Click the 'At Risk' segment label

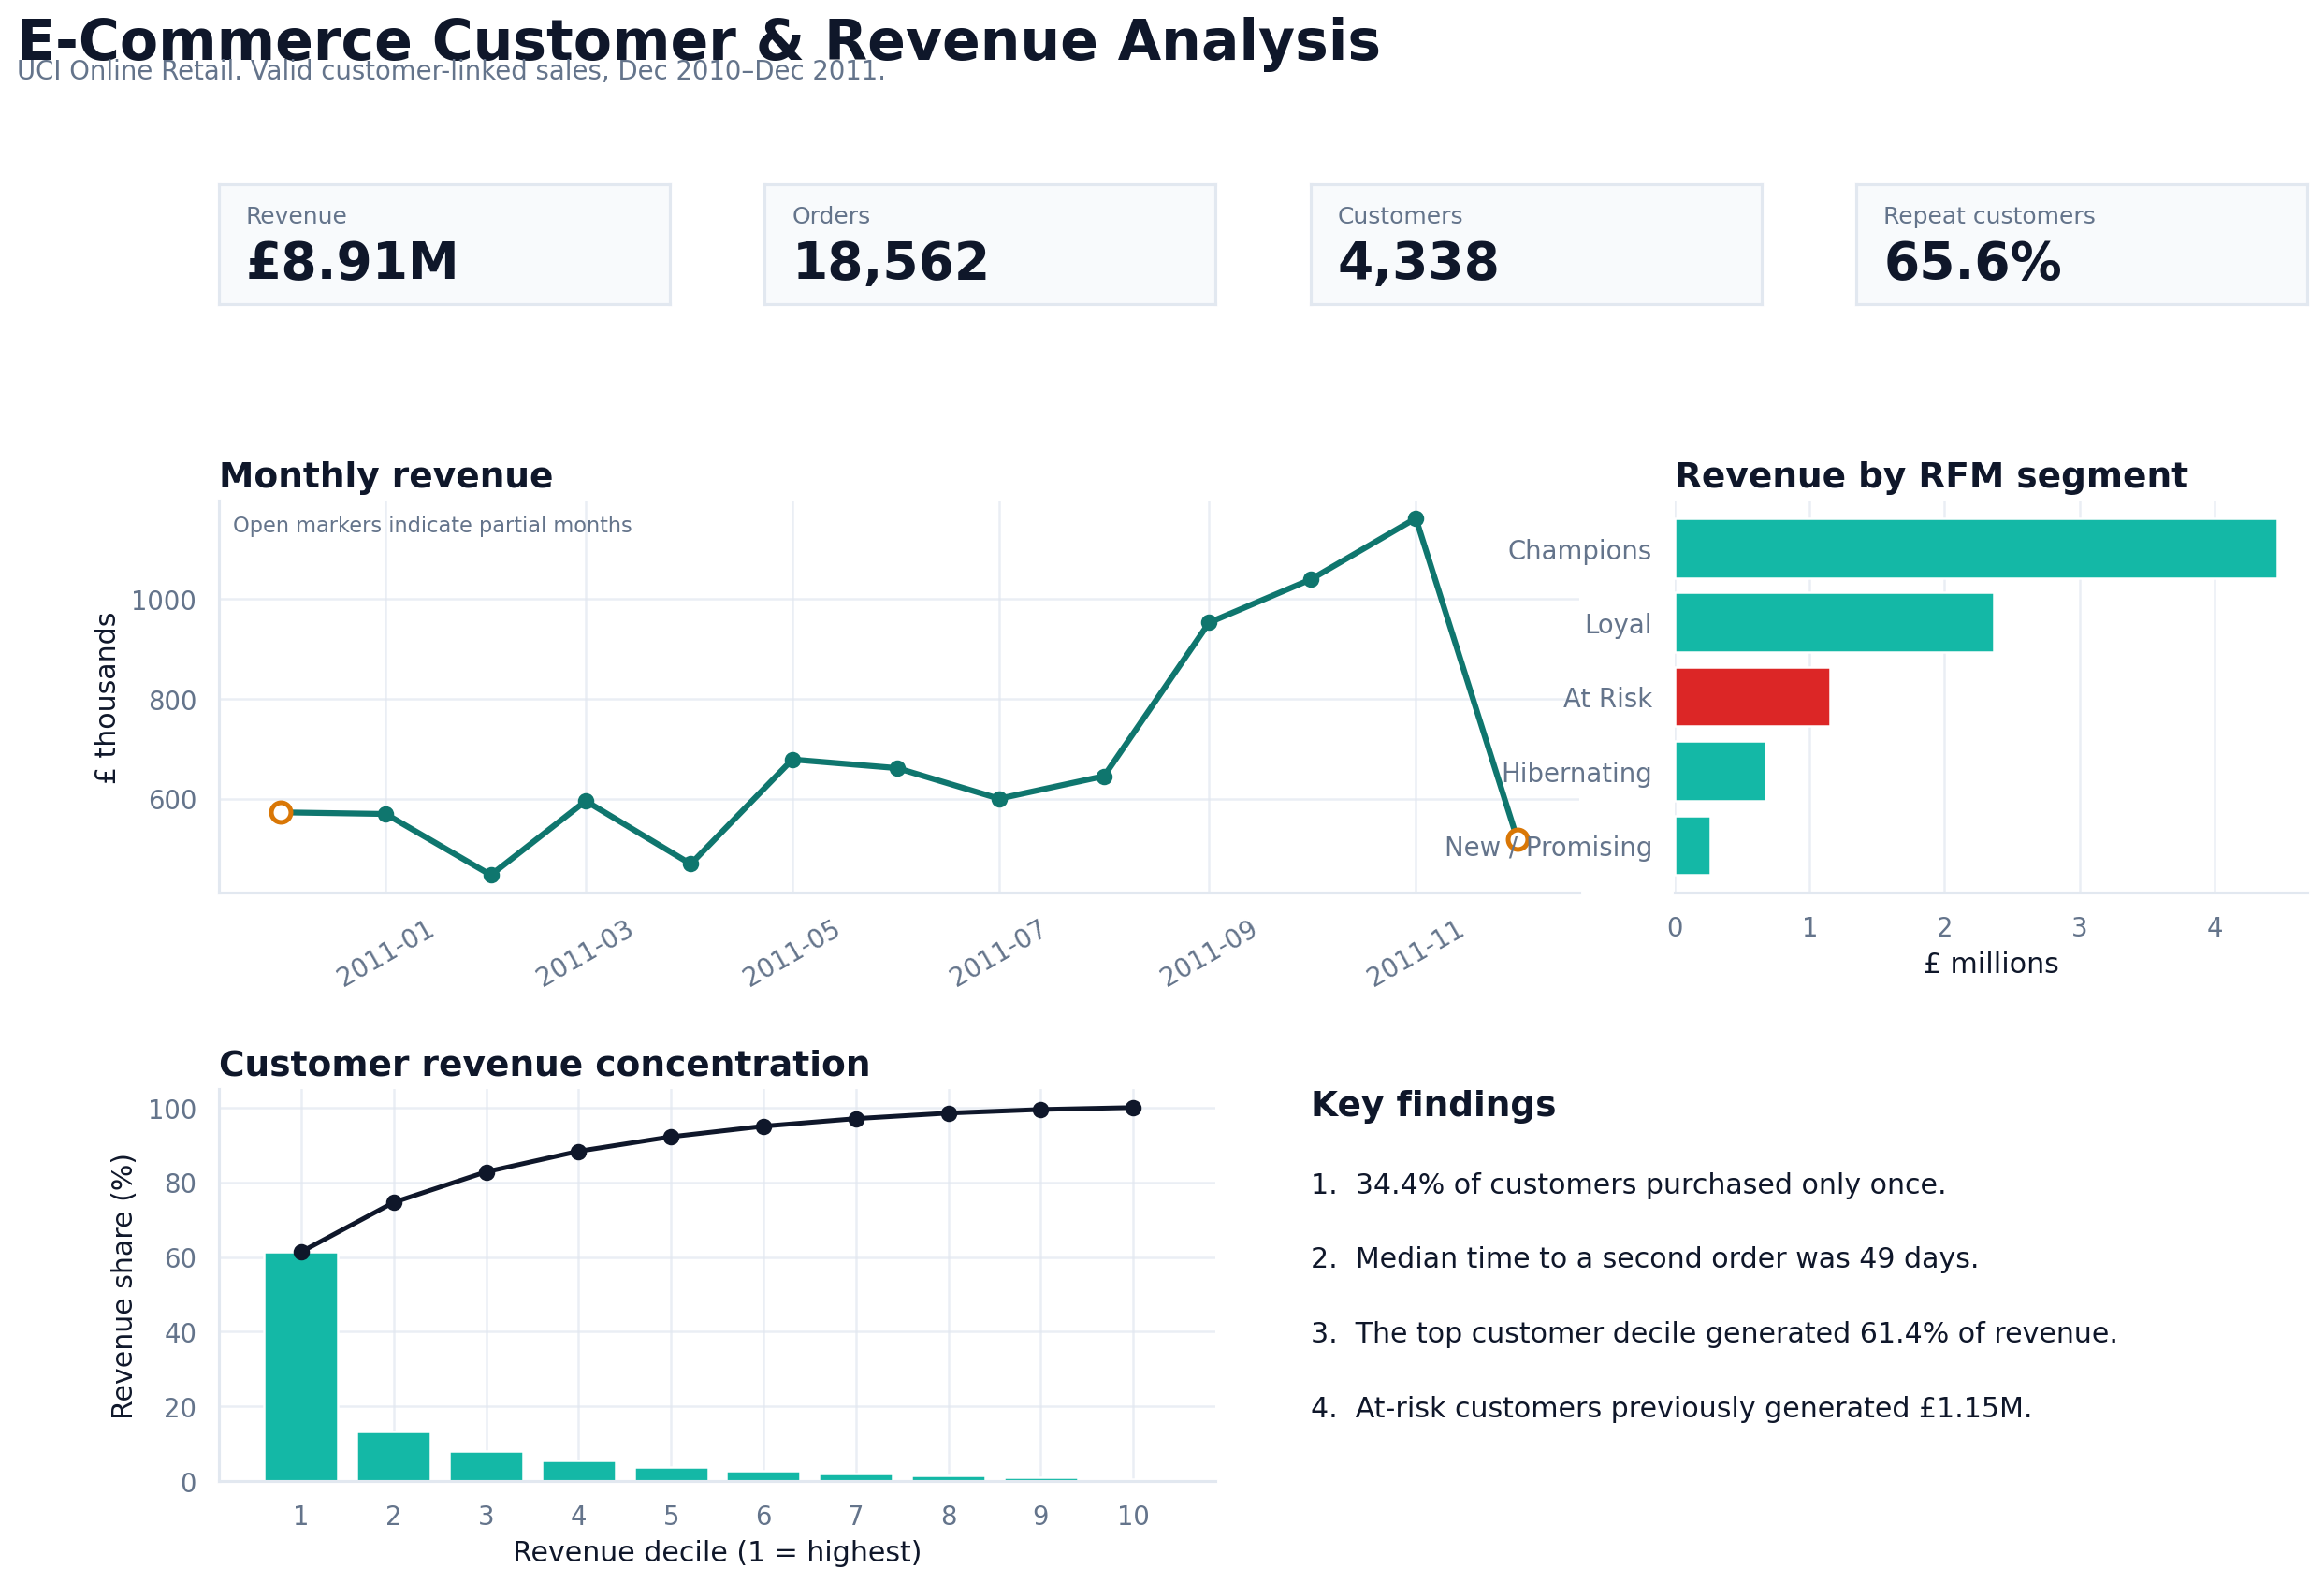[x=1607, y=698]
